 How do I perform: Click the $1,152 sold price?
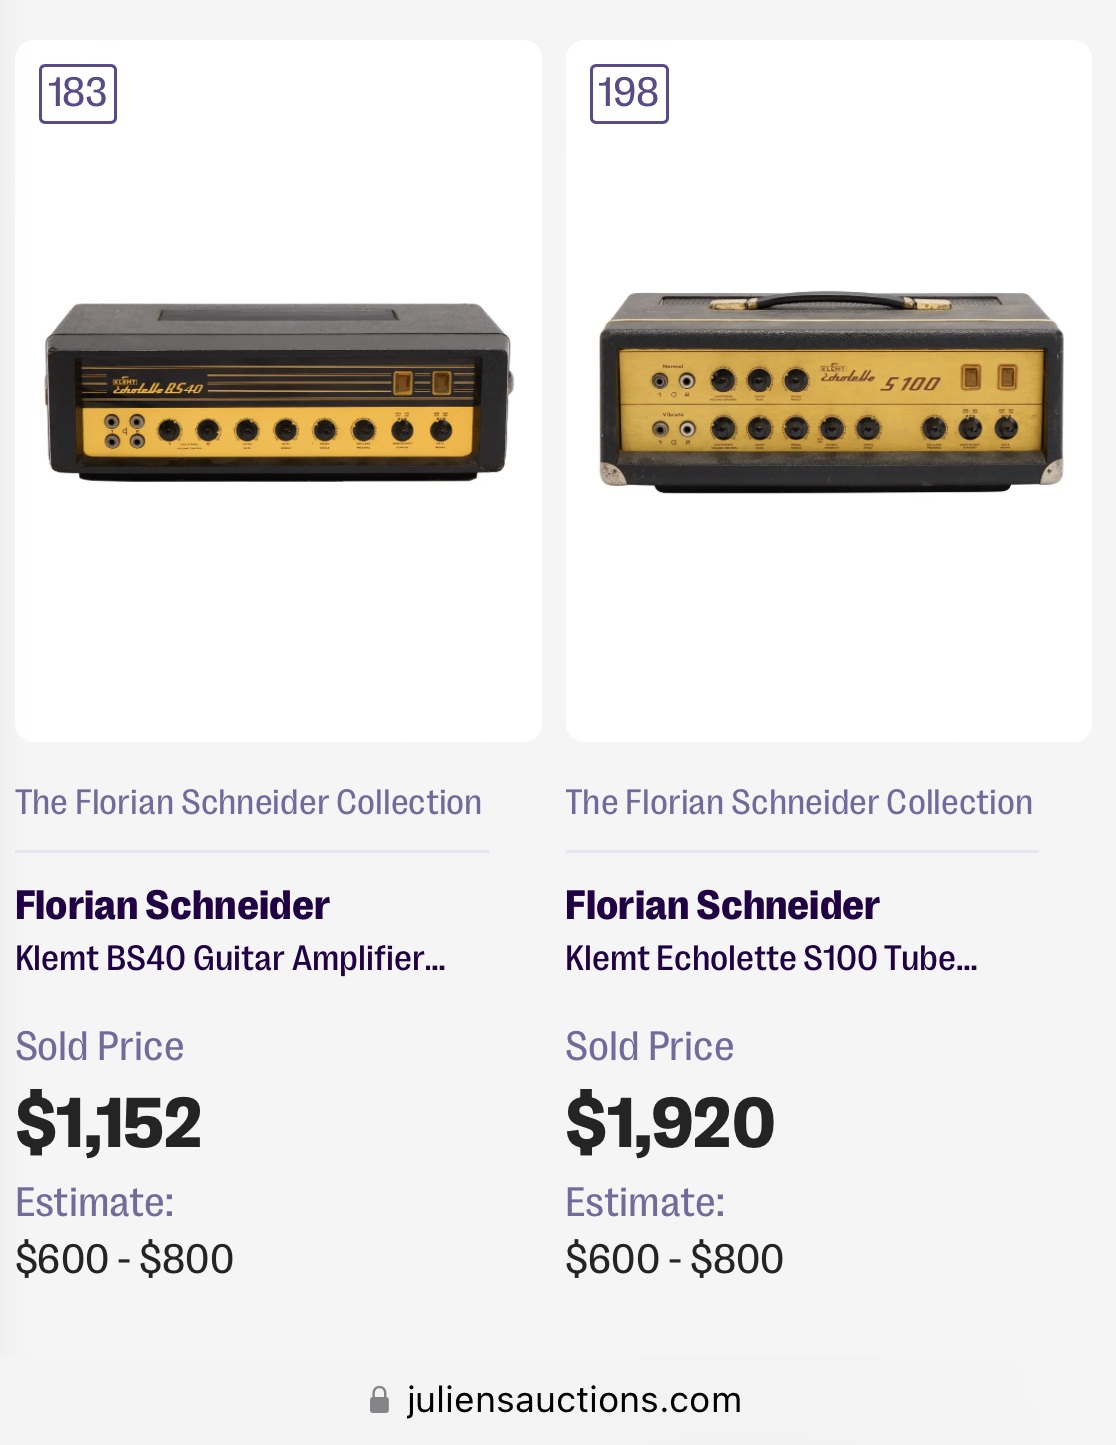(109, 1122)
